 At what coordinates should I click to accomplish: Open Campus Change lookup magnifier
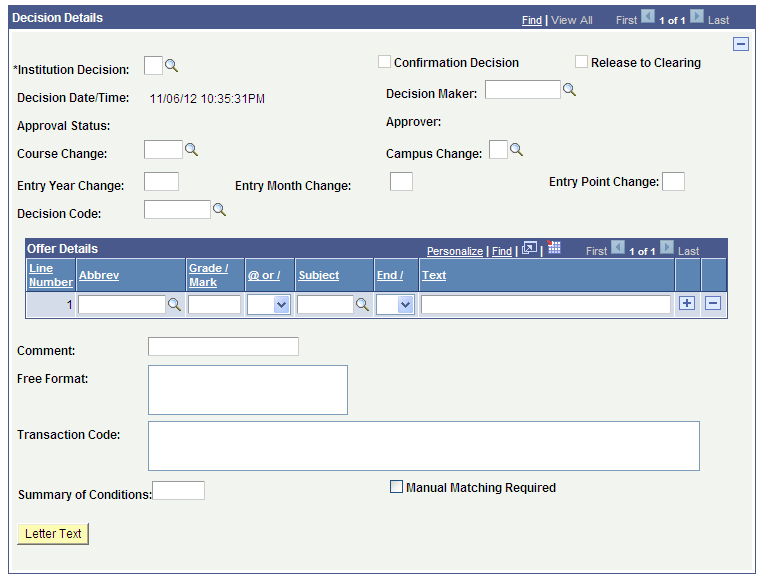point(516,150)
